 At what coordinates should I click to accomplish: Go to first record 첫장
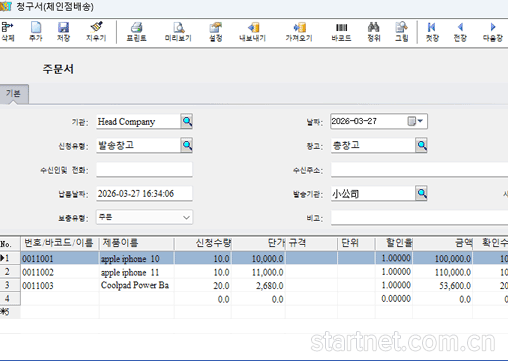click(x=432, y=32)
